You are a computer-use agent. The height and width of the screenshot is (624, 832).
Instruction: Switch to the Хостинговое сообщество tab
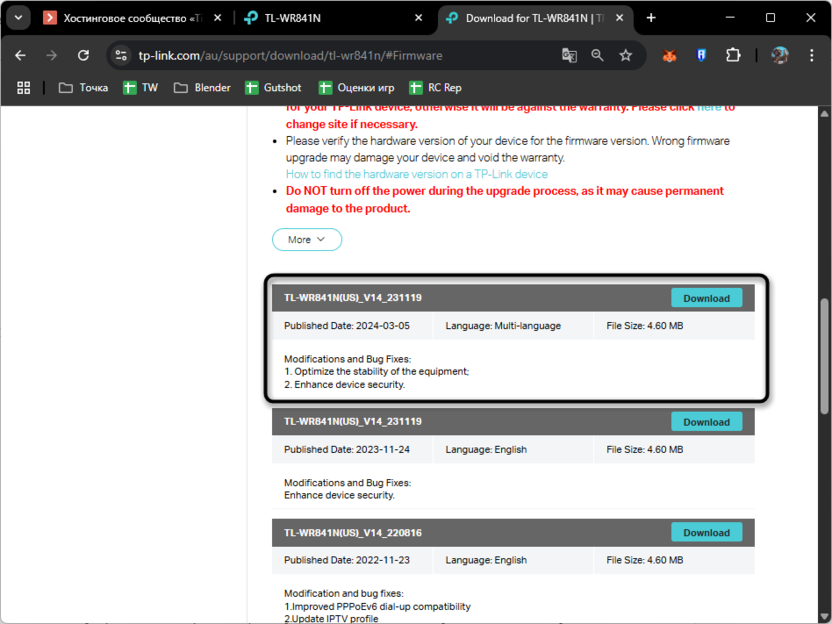(x=131, y=18)
